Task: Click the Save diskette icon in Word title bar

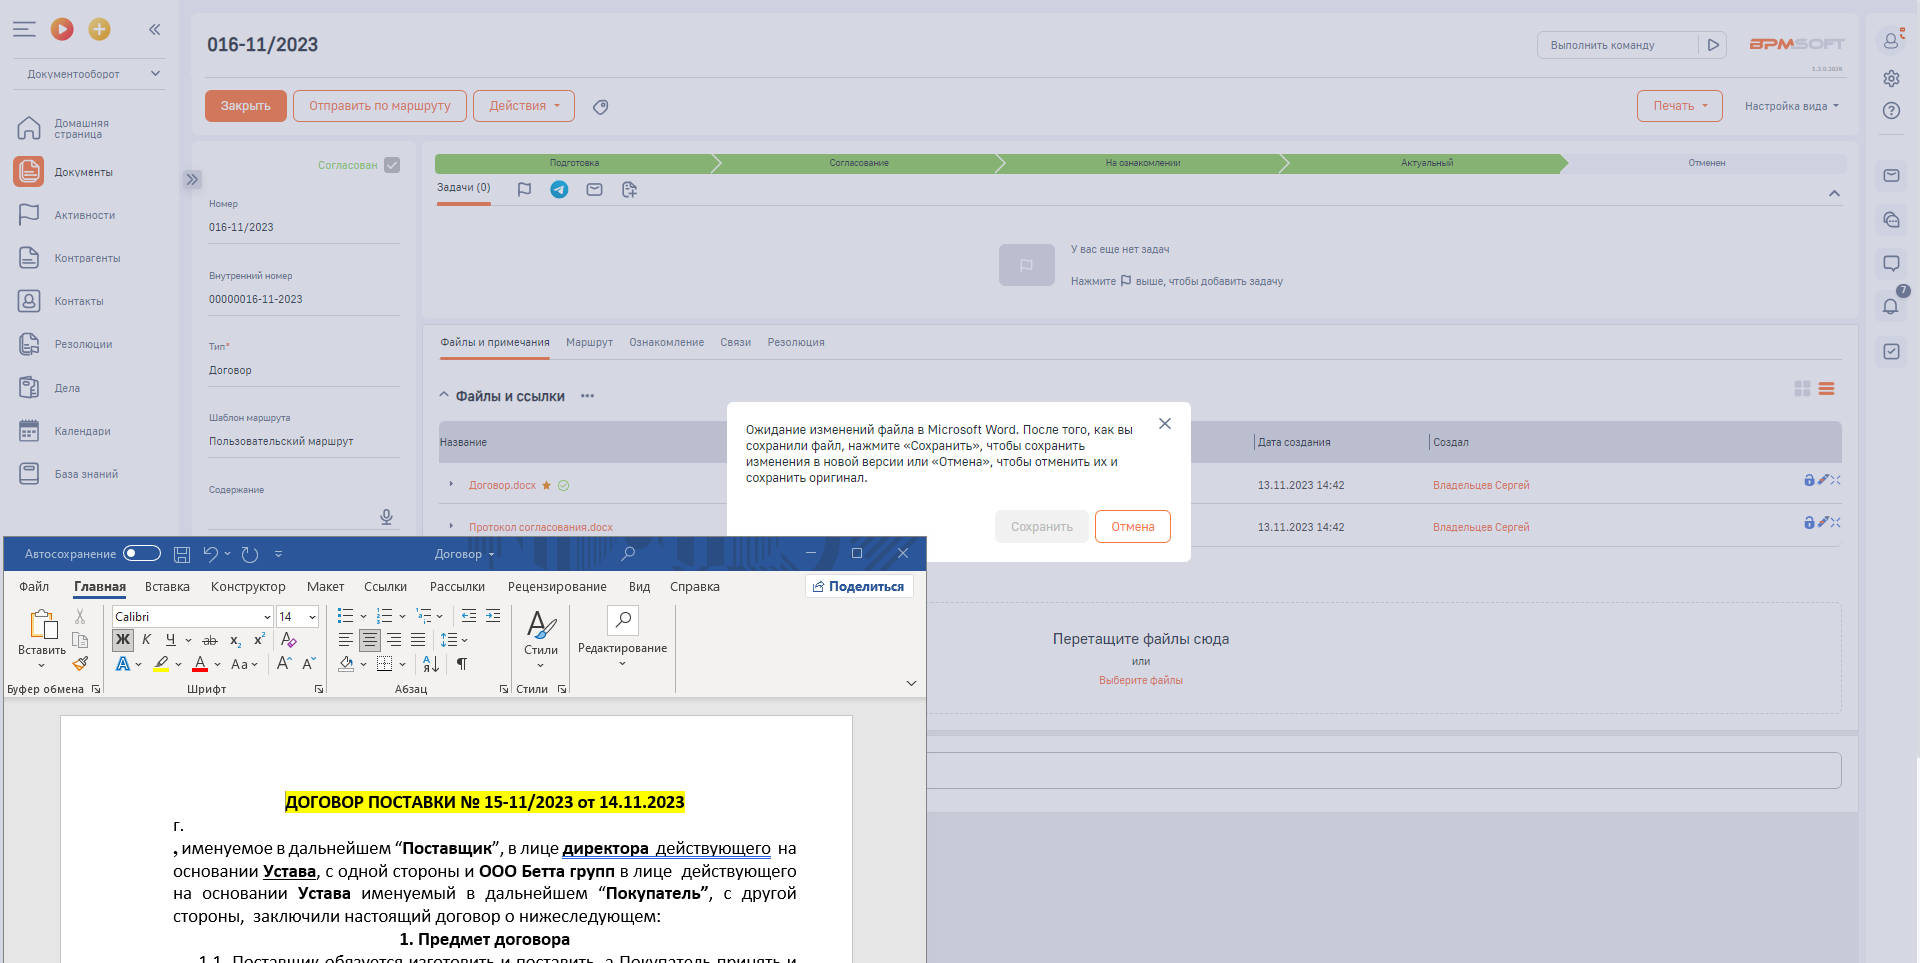Action: tap(182, 554)
